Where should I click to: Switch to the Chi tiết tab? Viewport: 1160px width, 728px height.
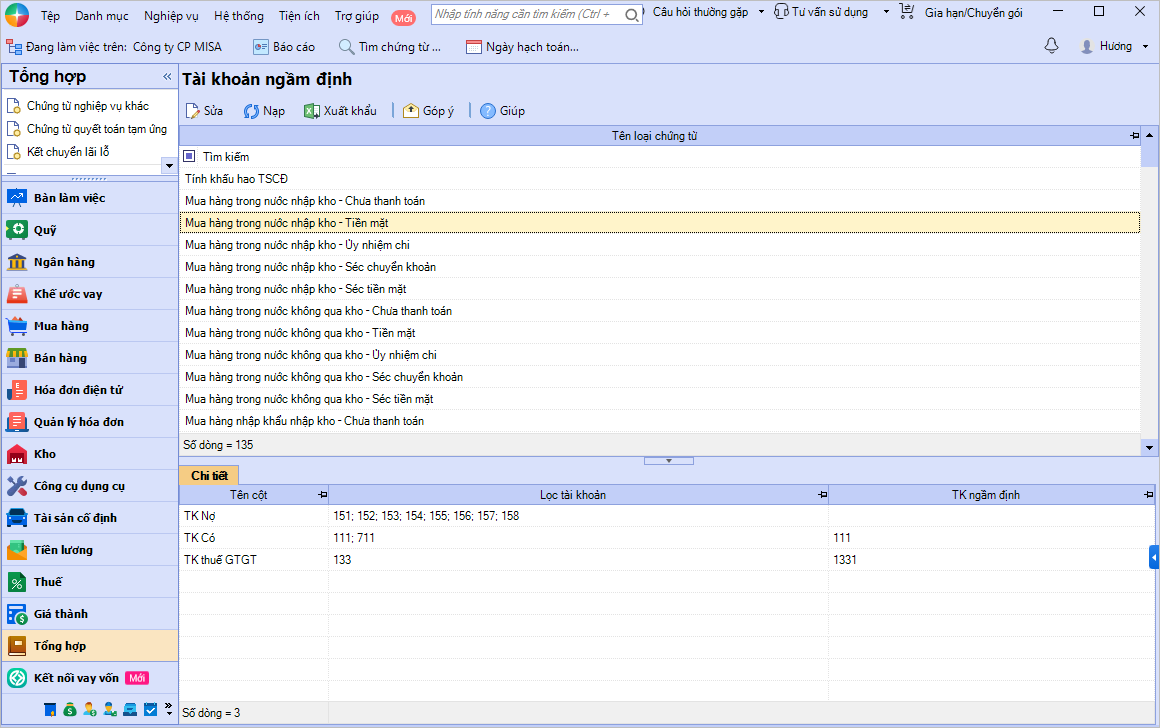[x=209, y=476]
